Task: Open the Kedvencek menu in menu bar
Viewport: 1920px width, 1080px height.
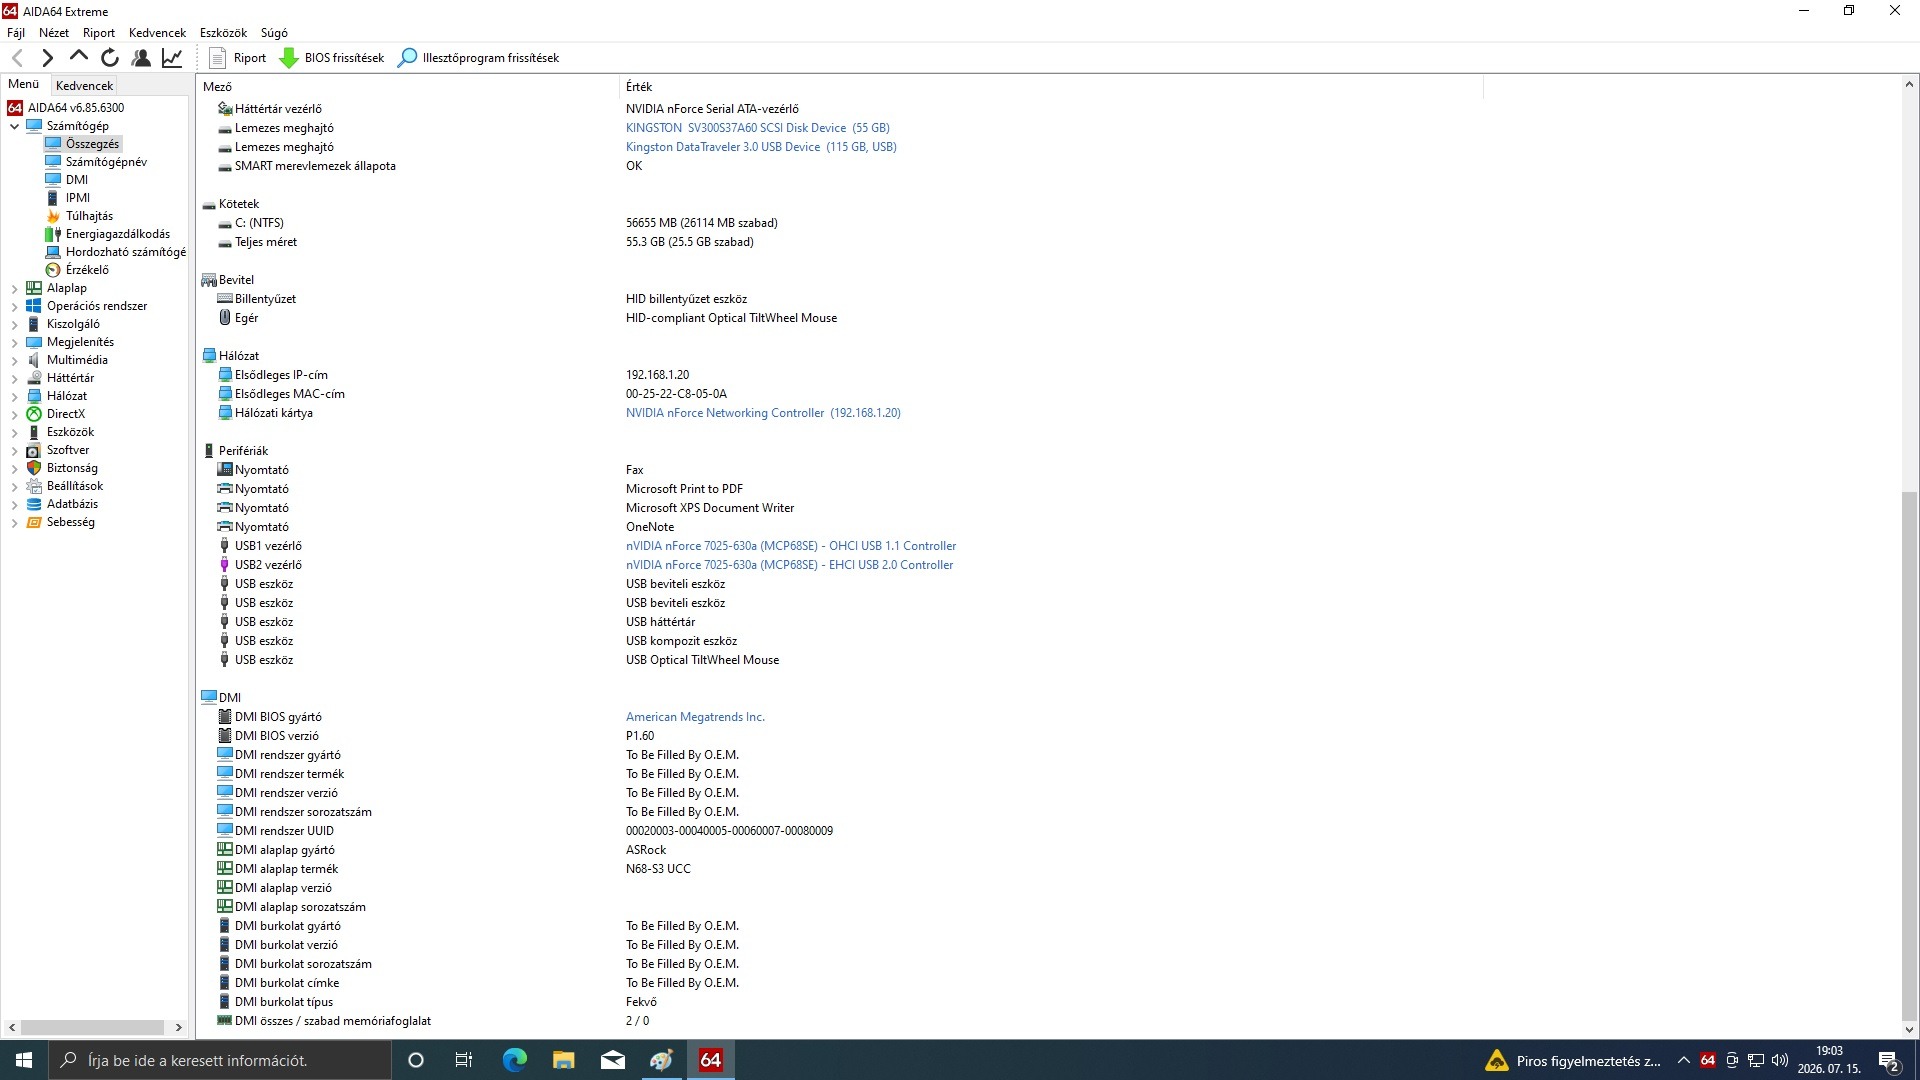Action: tap(157, 33)
